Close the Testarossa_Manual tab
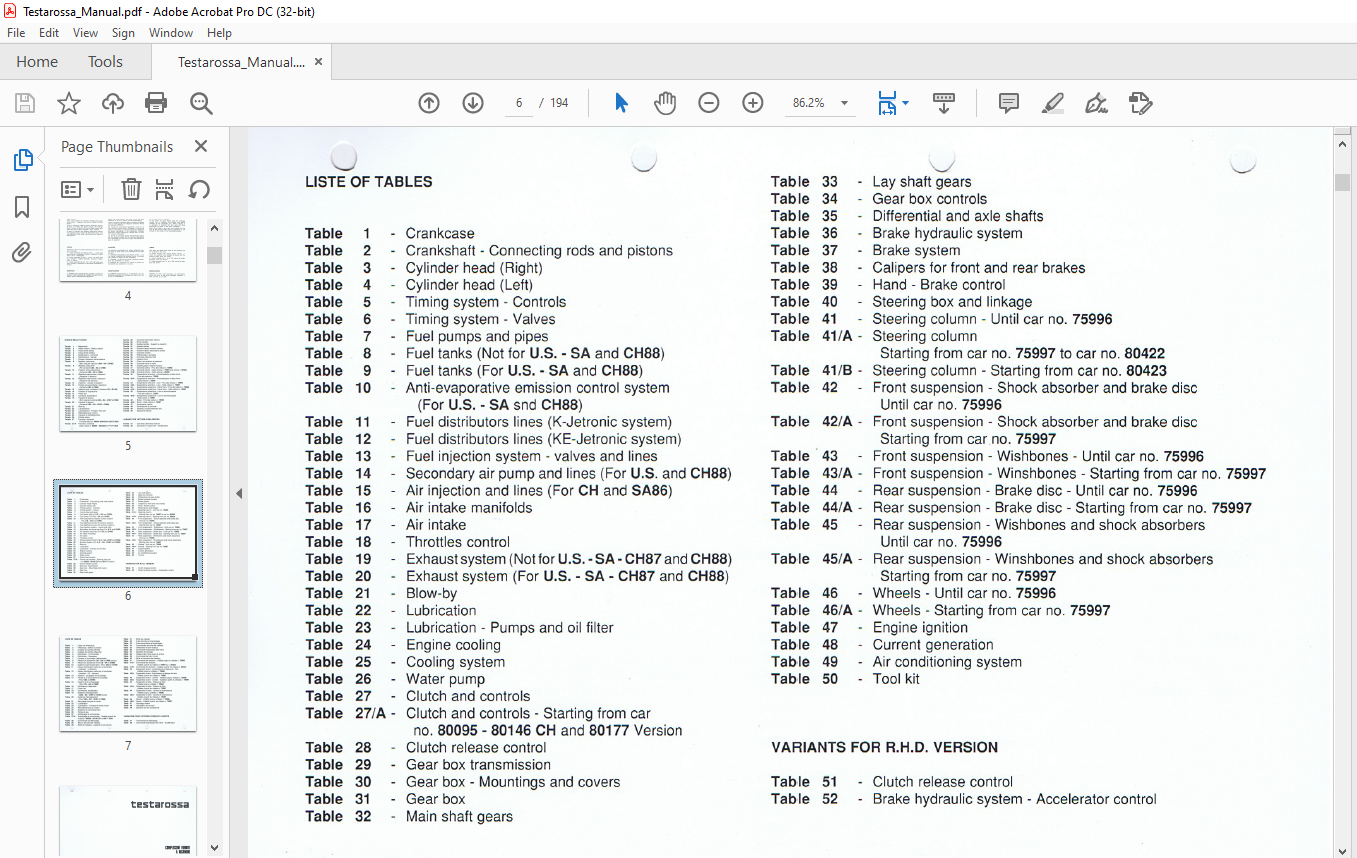 tap(318, 62)
